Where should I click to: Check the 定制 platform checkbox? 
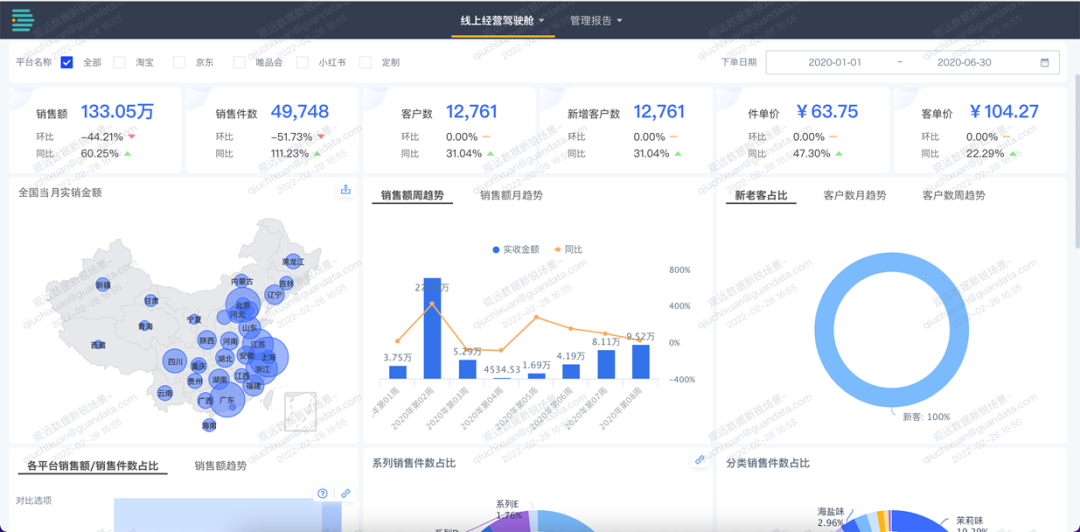pos(365,62)
